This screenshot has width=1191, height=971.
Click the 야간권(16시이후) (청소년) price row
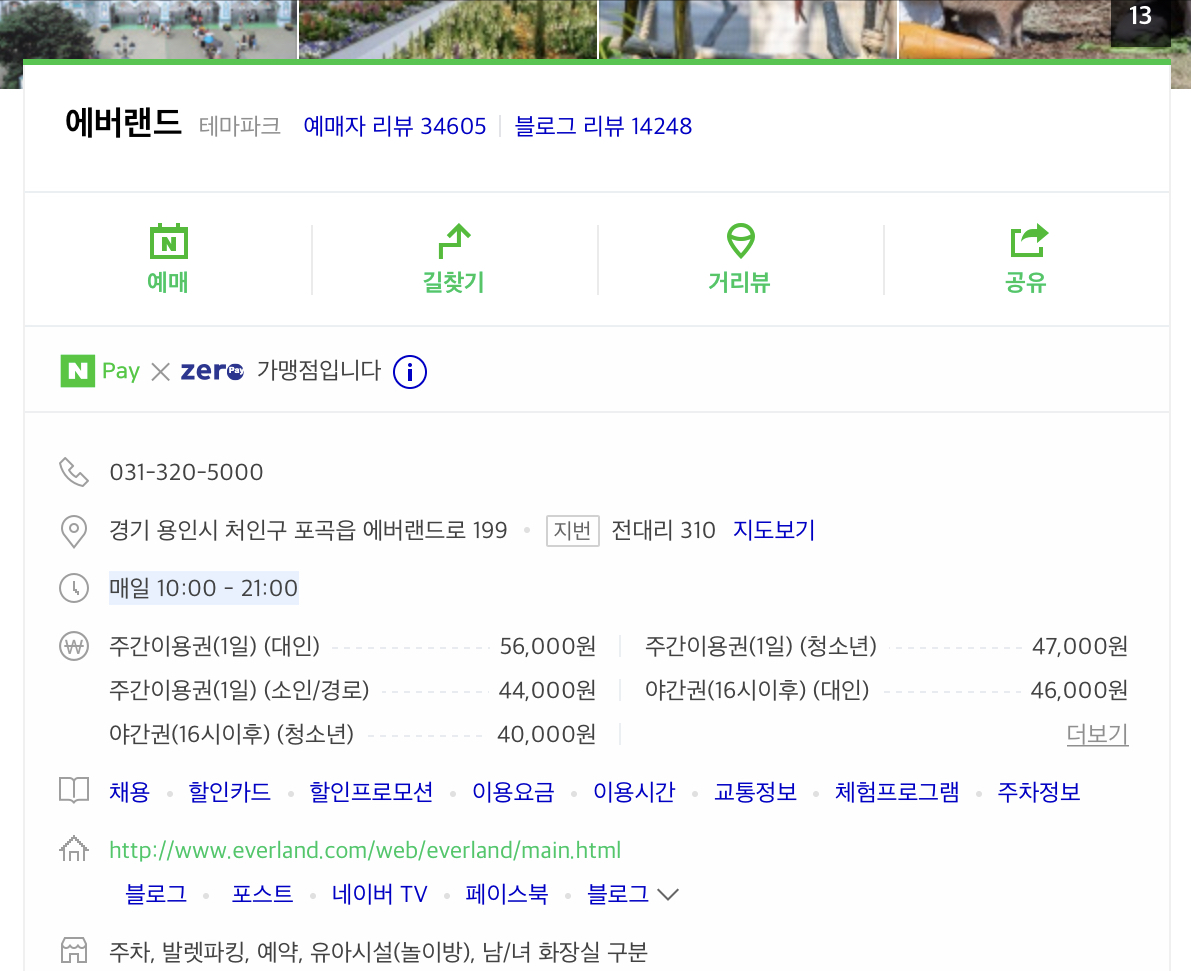(352, 734)
